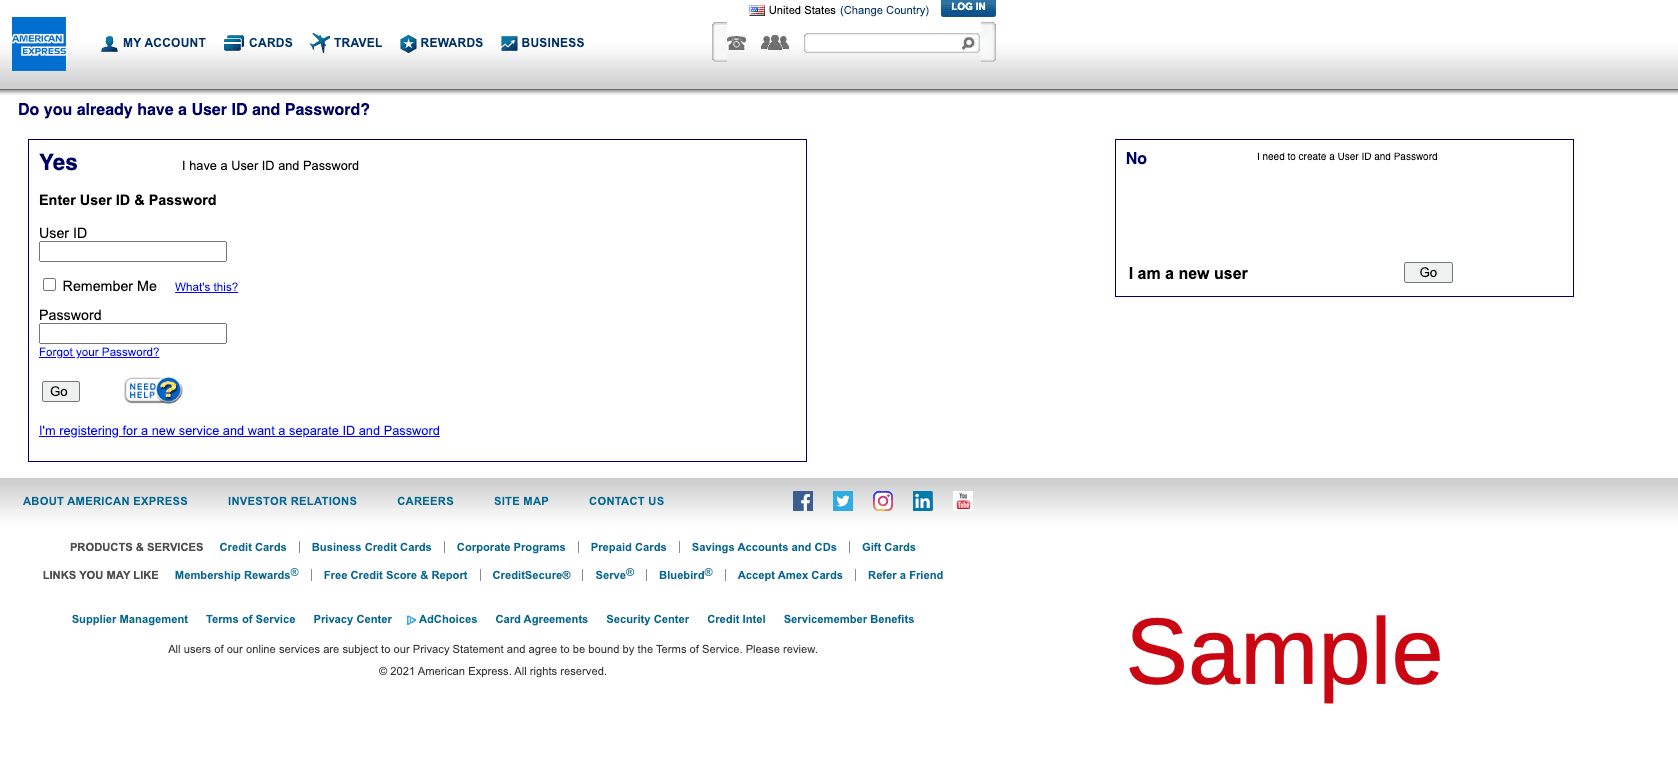Open Forgot your Password? link

click(x=99, y=352)
